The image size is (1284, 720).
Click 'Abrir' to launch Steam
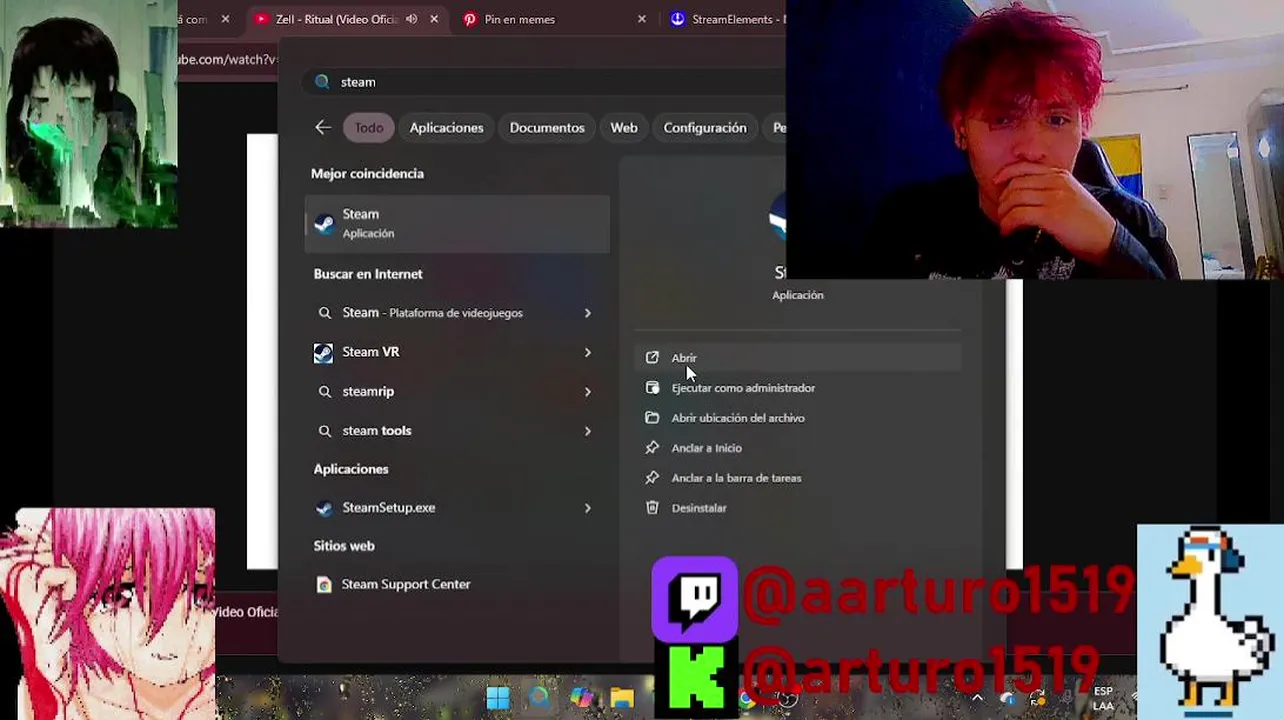pyautogui.click(x=798, y=358)
